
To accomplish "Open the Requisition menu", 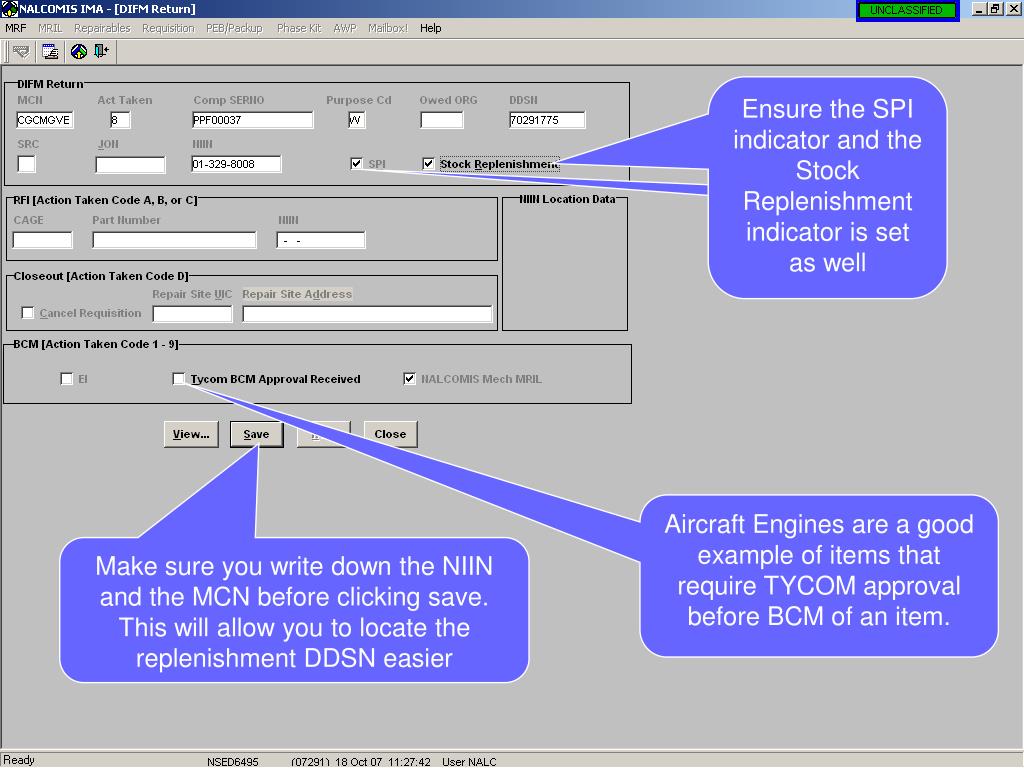I will point(168,28).
